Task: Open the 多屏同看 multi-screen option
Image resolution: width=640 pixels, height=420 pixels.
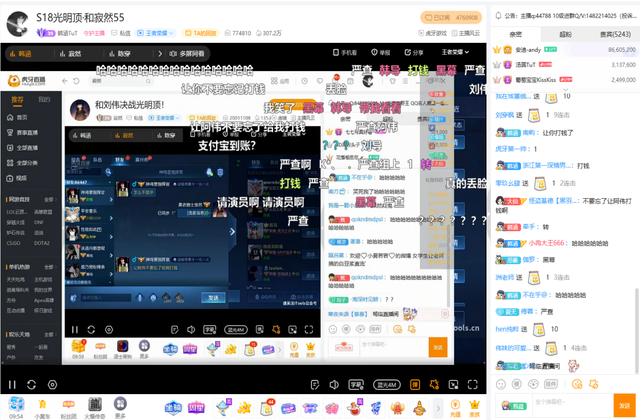Action: pos(192,52)
